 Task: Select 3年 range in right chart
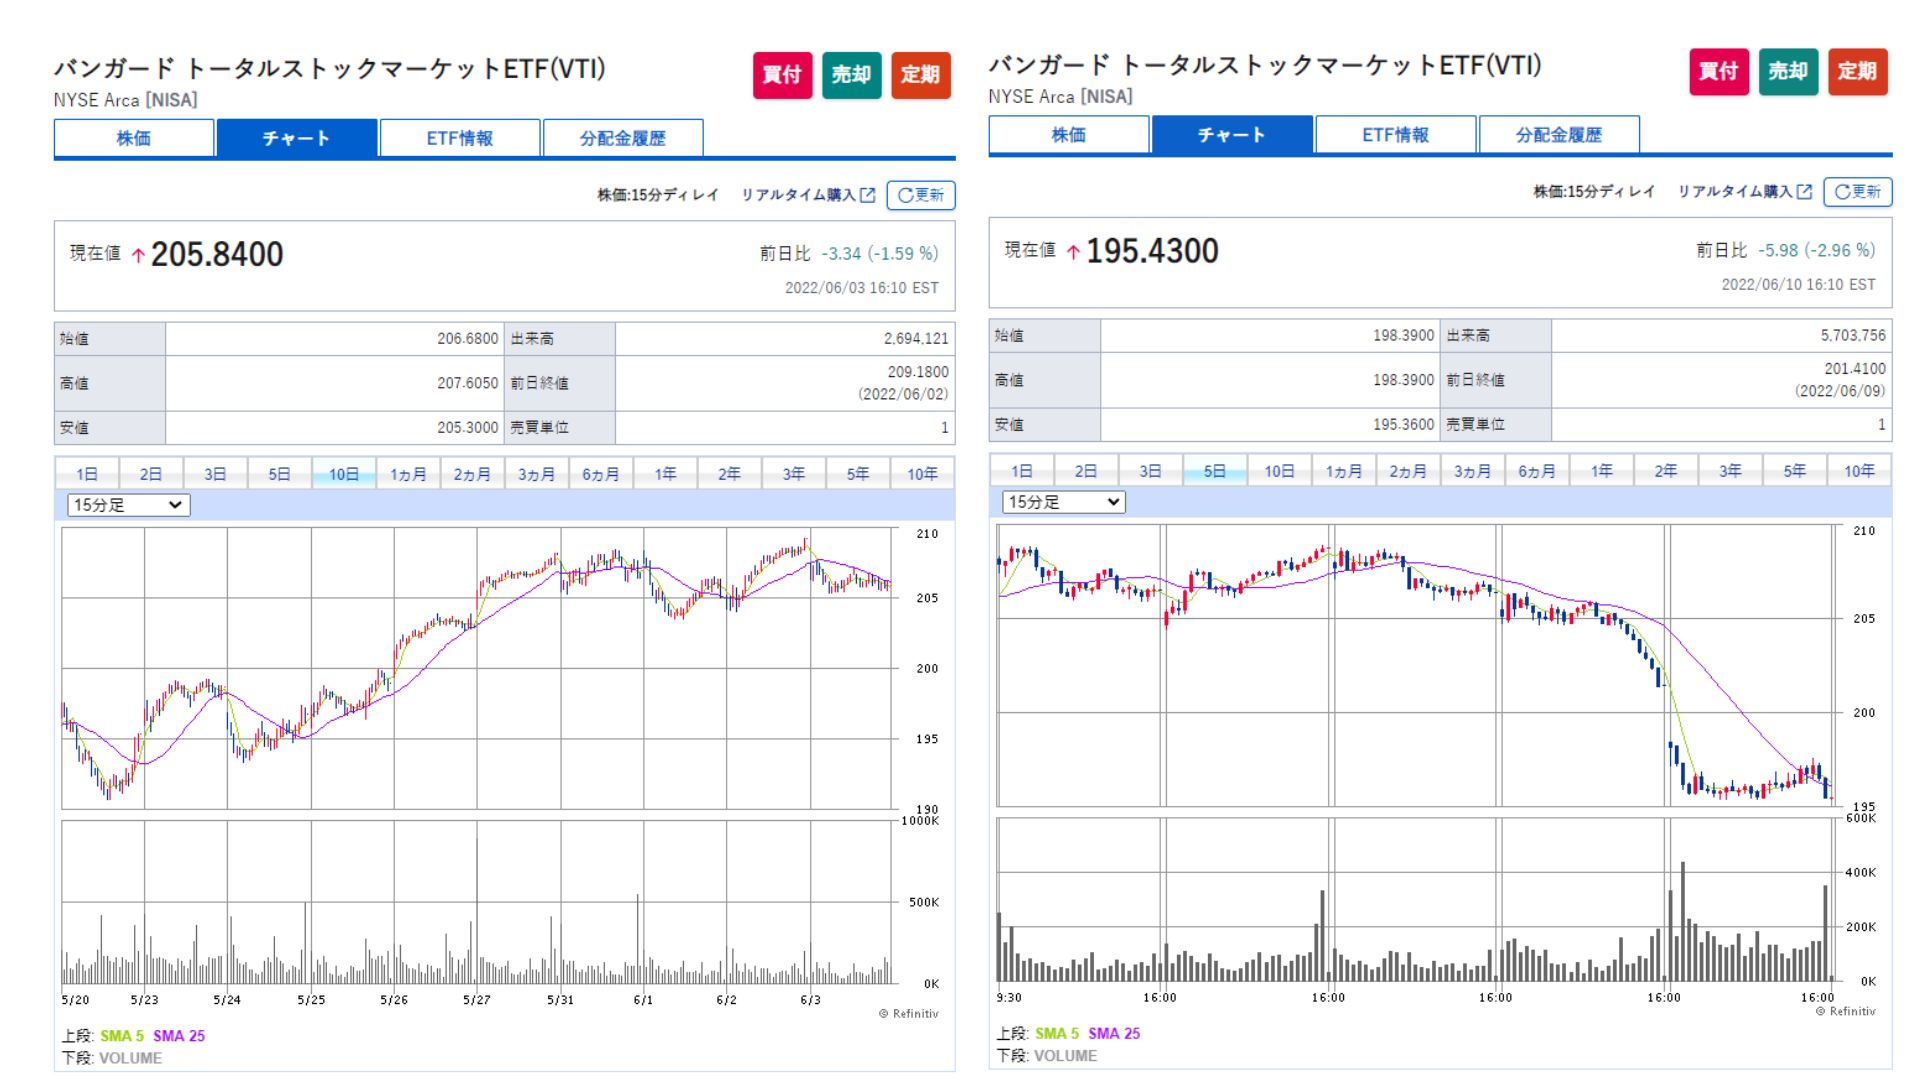[x=1731, y=471]
